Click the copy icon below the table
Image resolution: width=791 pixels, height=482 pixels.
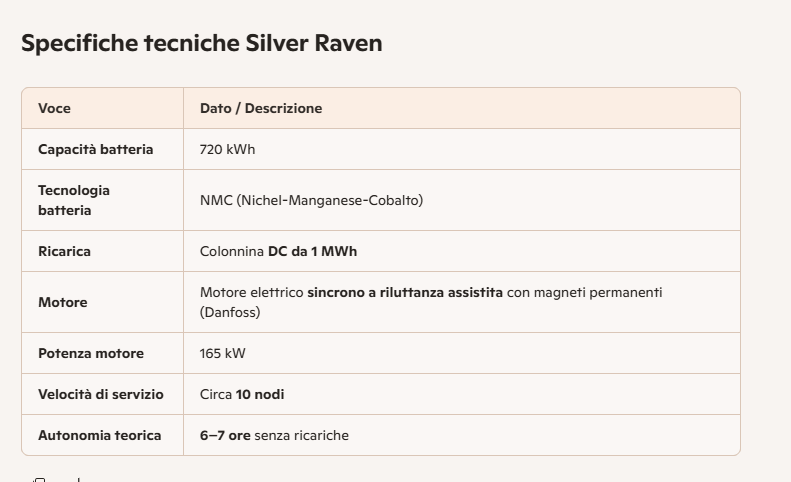(x=39, y=480)
